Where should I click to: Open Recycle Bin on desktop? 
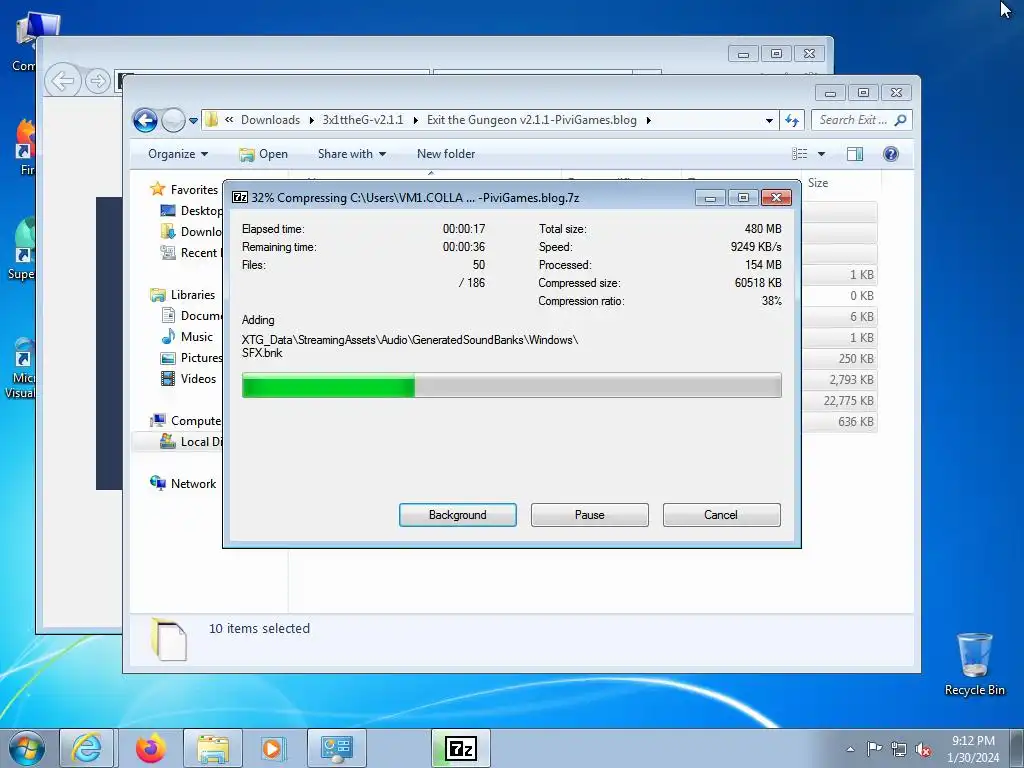coord(974,664)
